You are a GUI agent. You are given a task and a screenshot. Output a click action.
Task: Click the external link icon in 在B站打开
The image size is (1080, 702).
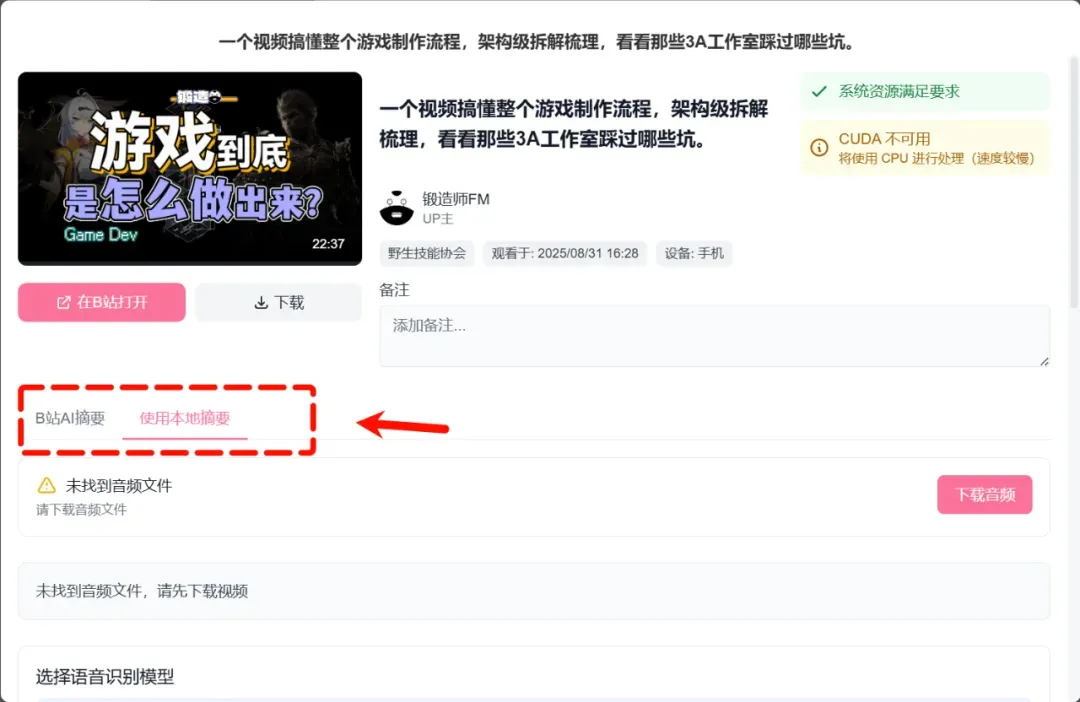63,302
